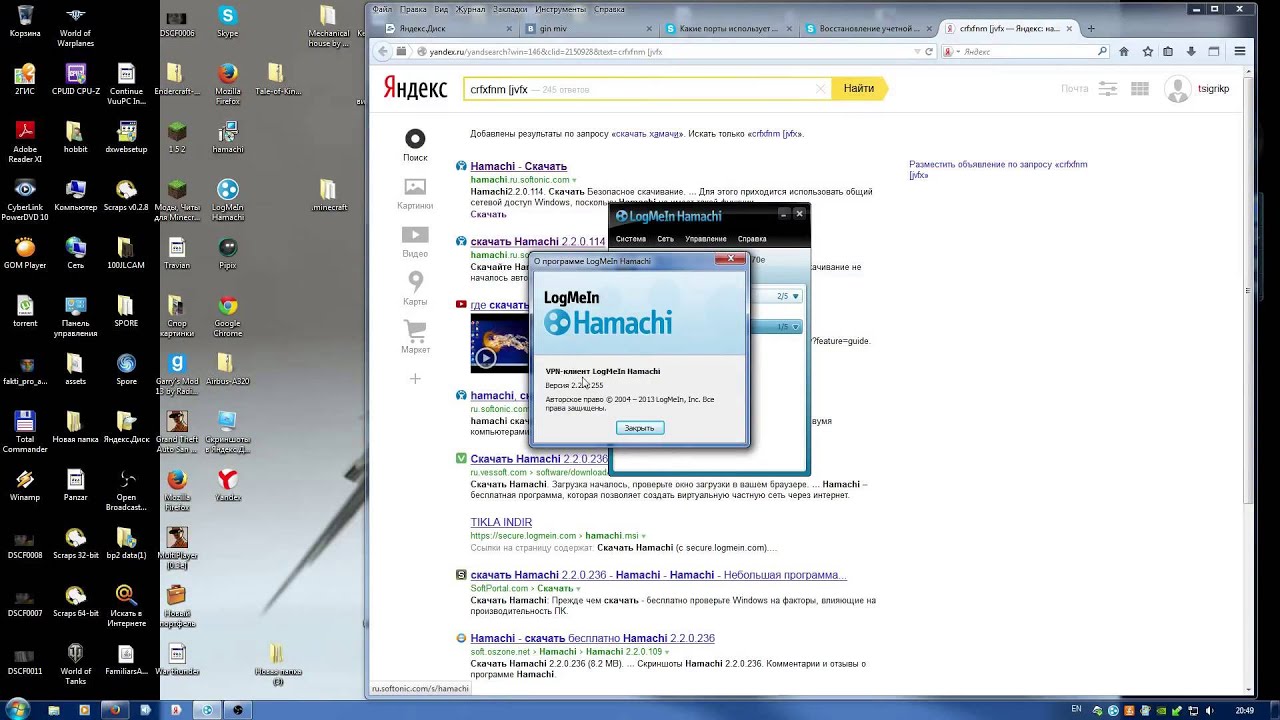Open the TIKLA INDIR result link

tap(501, 522)
